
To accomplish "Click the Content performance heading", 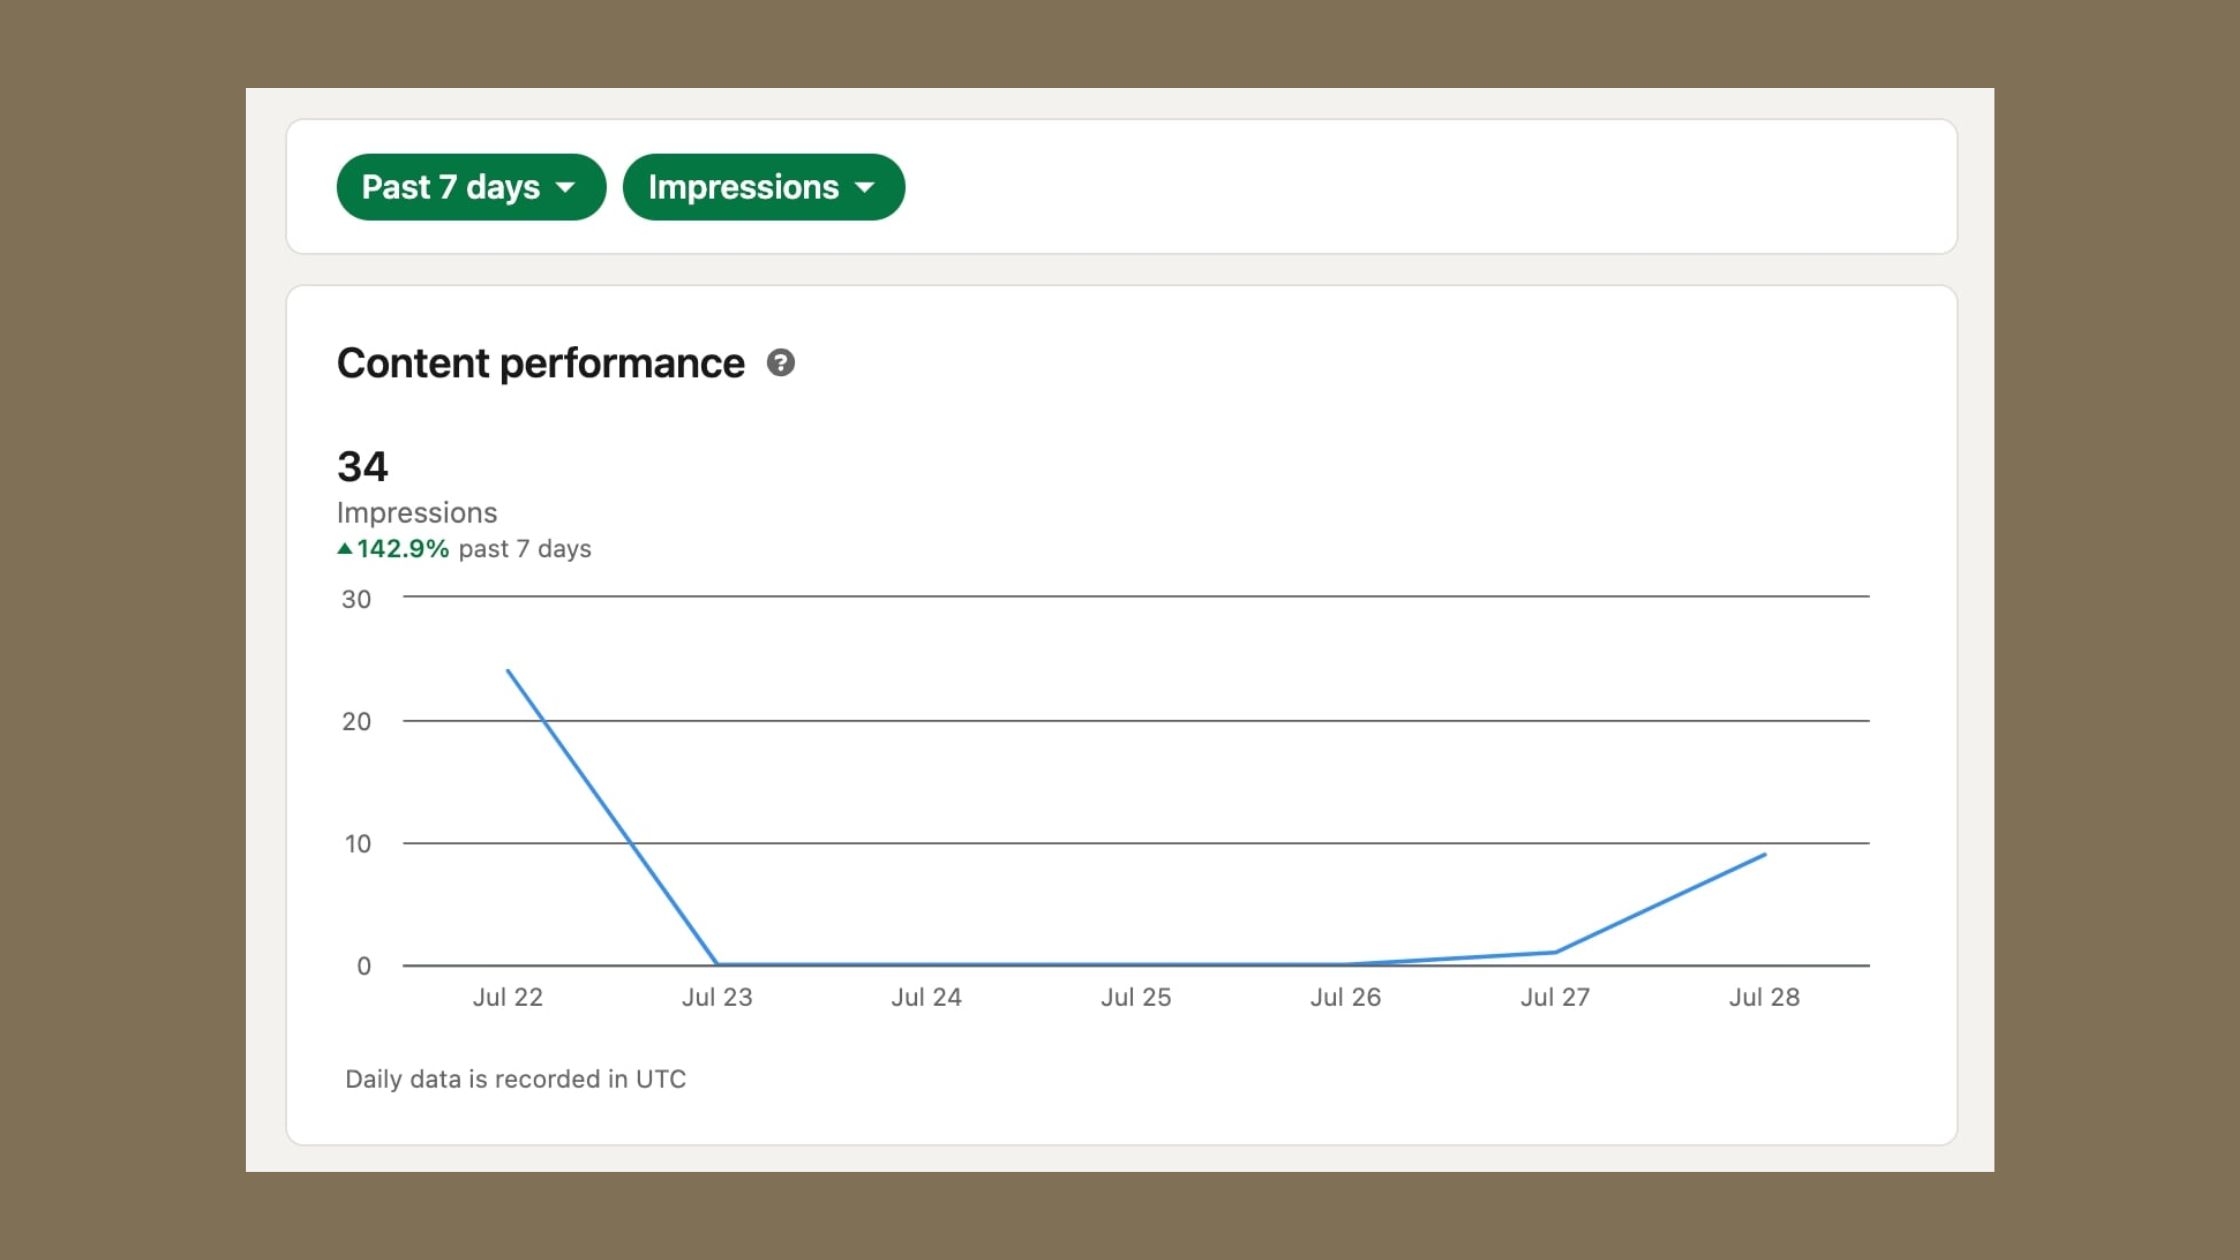I will (540, 363).
